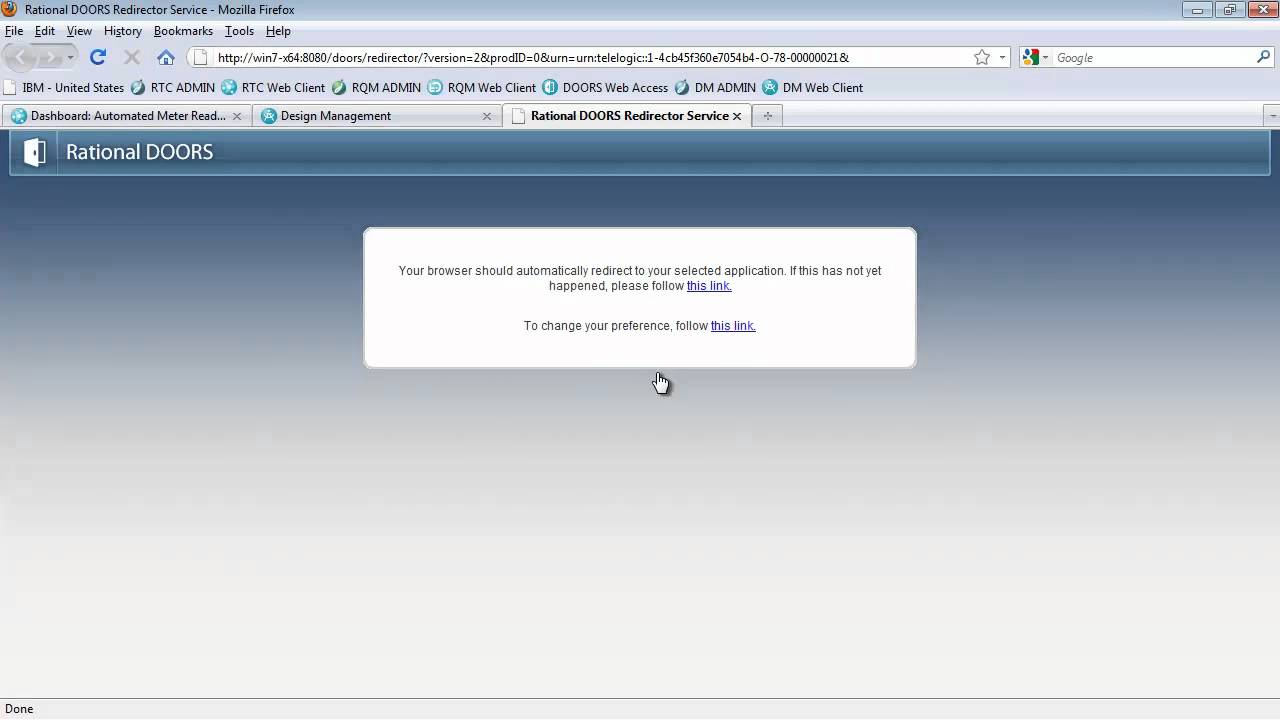Switch to the Design Management tab
Screen dimensions: 1280x720
[377, 116]
